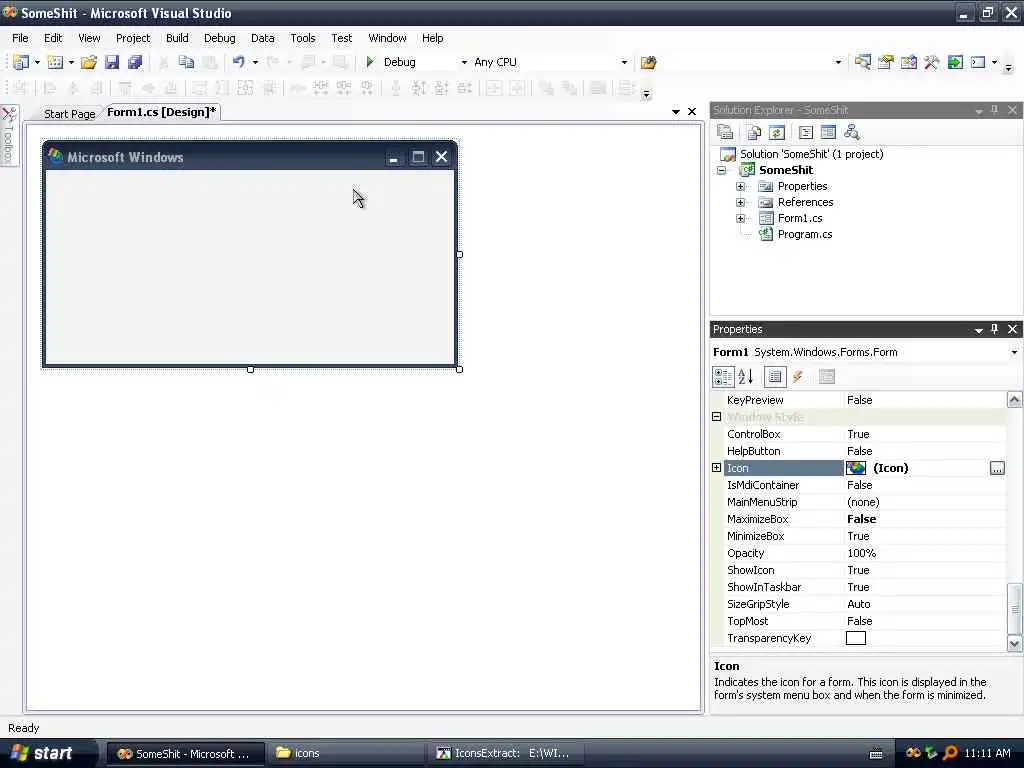
Task: Start debugging with the green play icon
Action: point(370,62)
